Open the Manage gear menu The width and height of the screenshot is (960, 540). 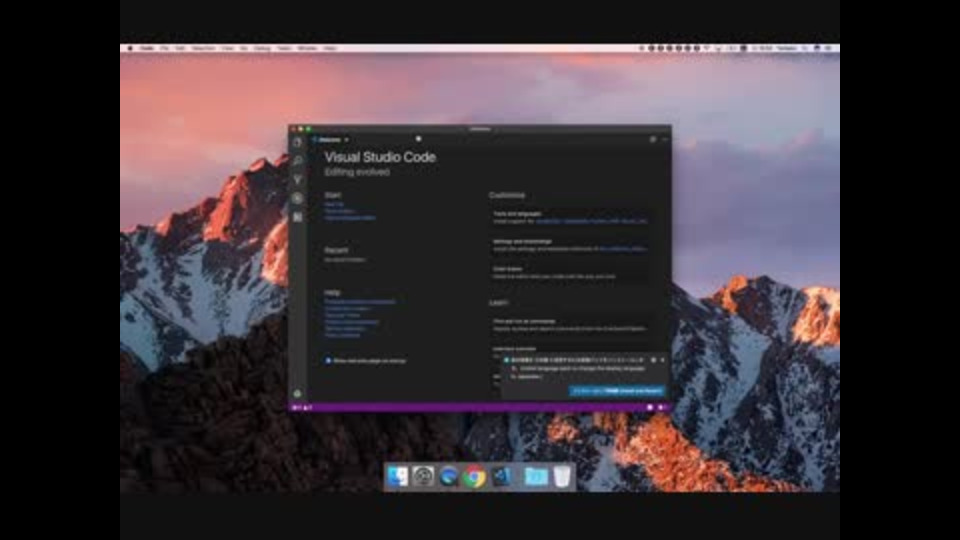tap(298, 394)
